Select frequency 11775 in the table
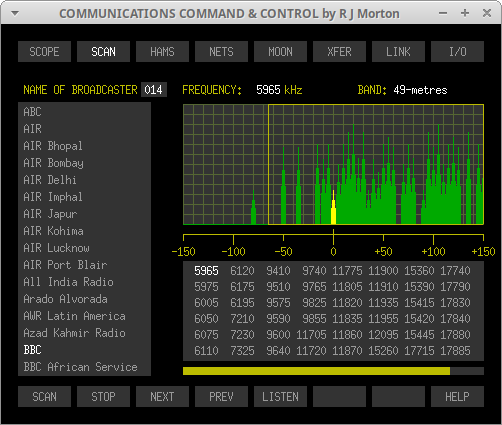The image size is (502, 425). click(x=347, y=271)
